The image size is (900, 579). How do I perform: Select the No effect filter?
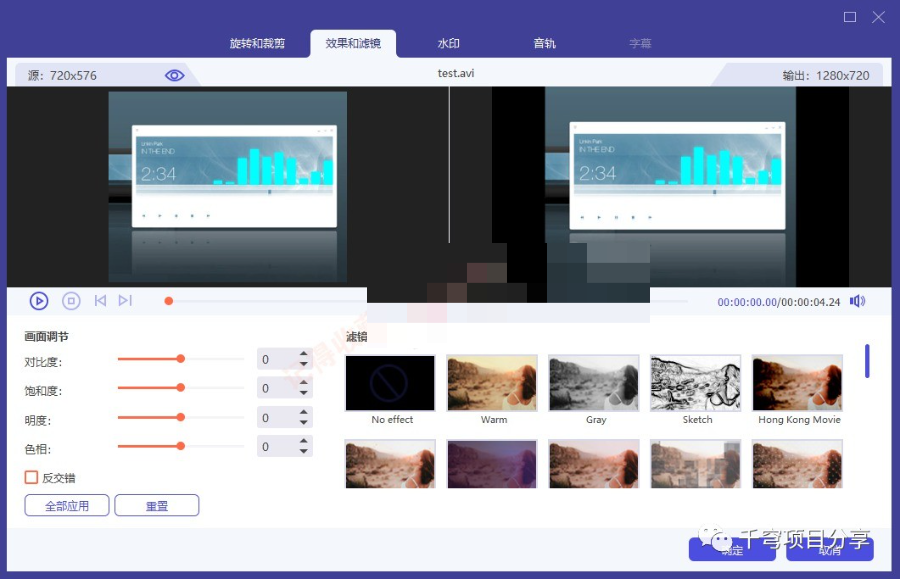point(391,383)
